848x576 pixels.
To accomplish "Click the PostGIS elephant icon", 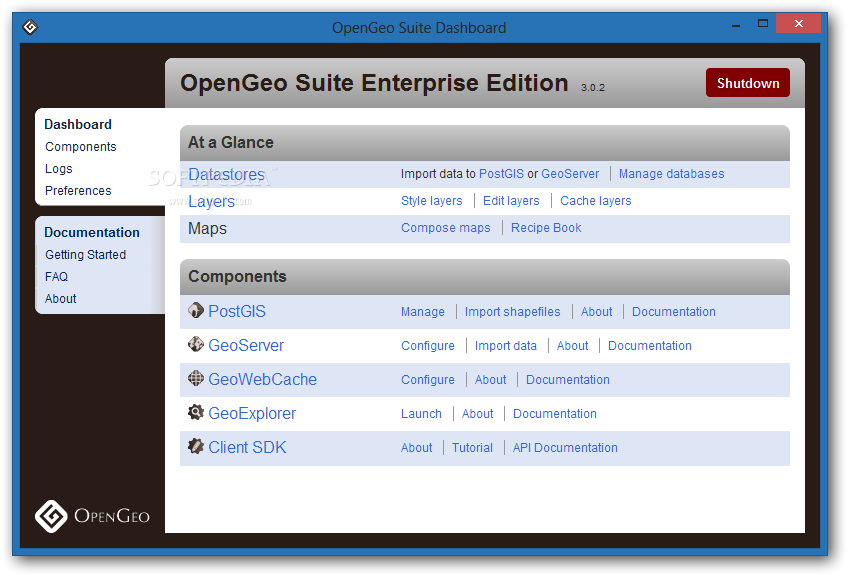I will (195, 310).
